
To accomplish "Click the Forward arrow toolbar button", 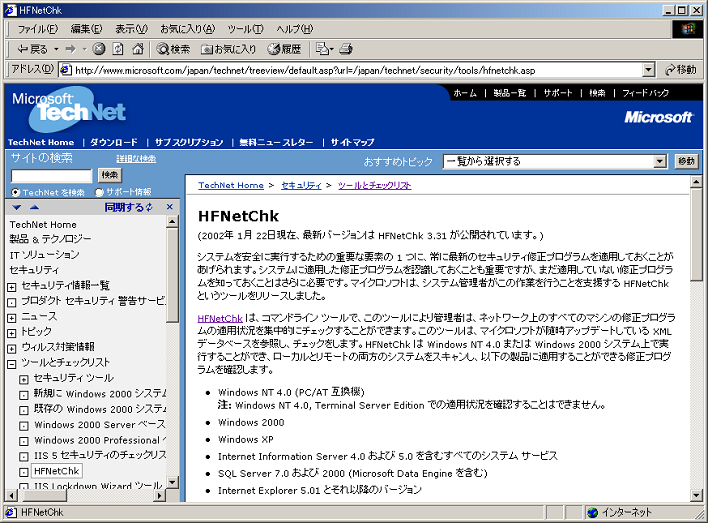I will point(70,49).
